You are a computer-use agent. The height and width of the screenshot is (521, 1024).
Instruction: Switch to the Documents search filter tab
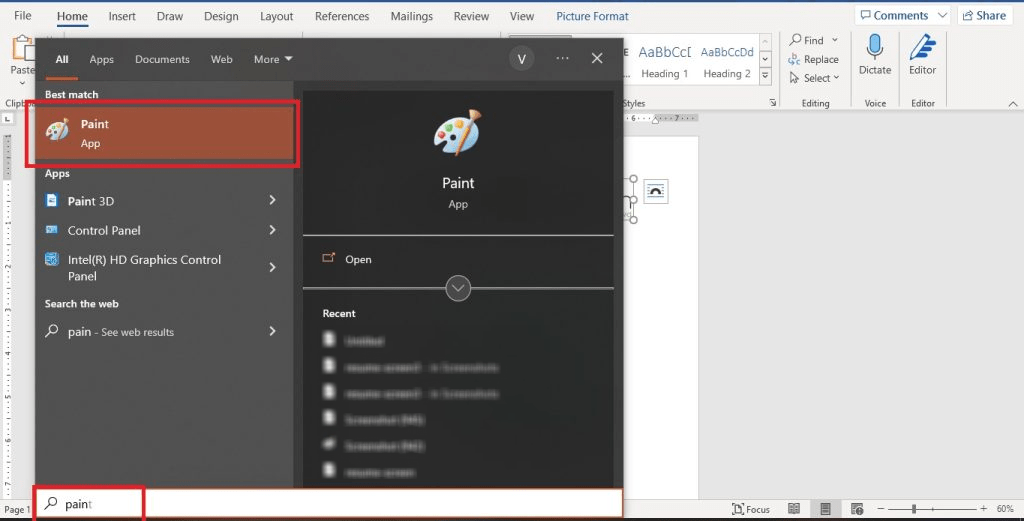click(162, 59)
